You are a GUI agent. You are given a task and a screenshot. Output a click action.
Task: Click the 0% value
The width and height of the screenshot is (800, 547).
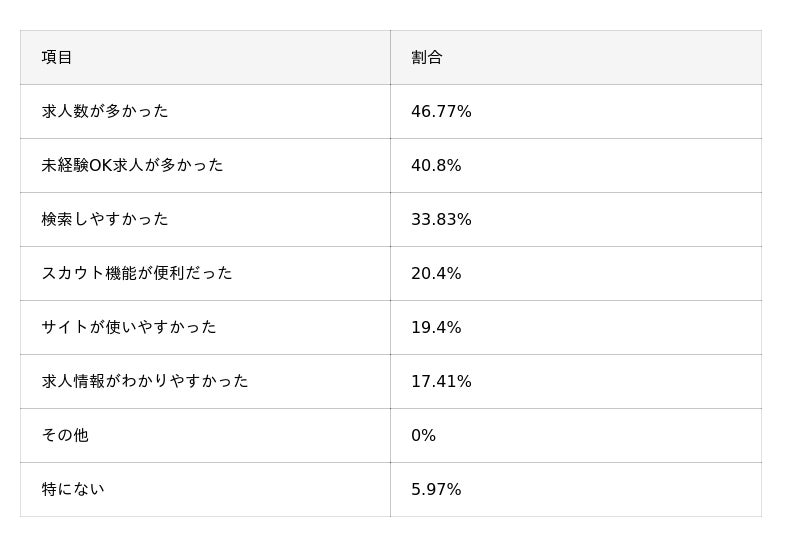coord(423,436)
